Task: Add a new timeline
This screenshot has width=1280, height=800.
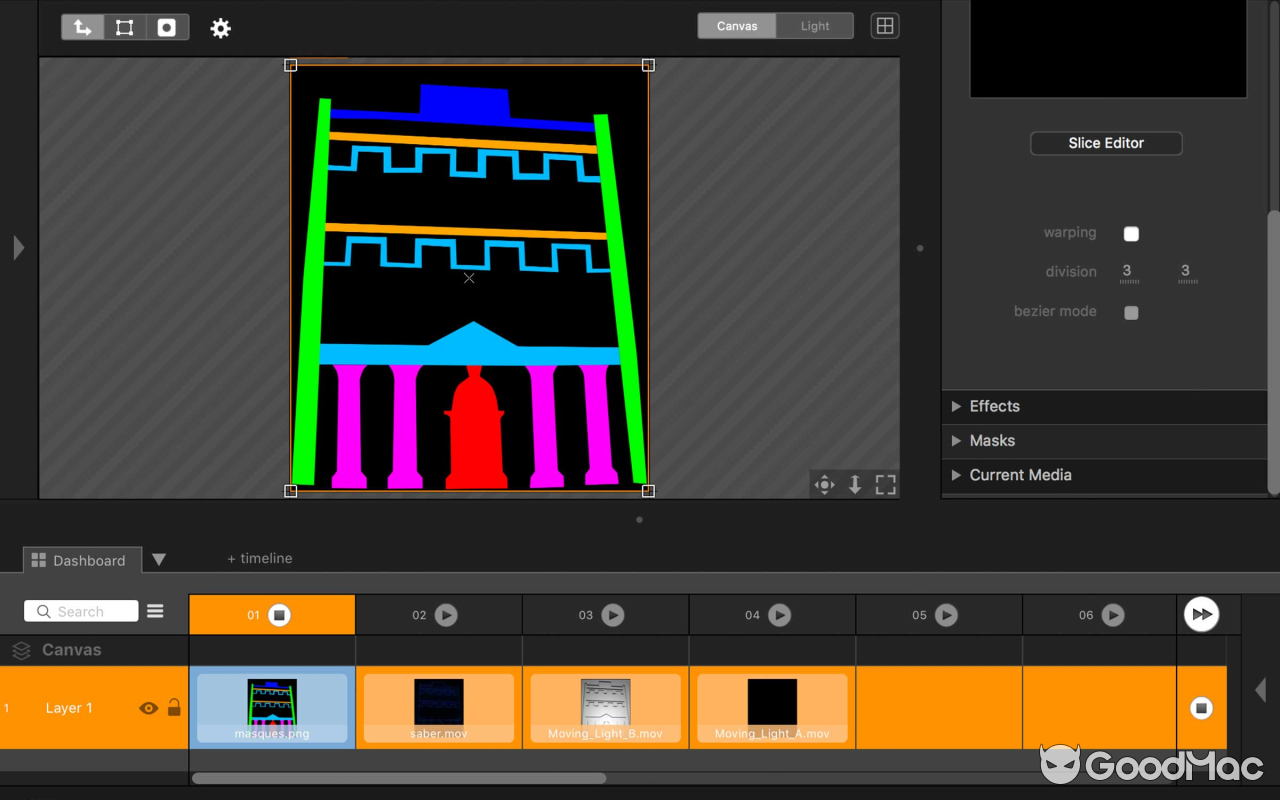Action: pyautogui.click(x=260, y=558)
